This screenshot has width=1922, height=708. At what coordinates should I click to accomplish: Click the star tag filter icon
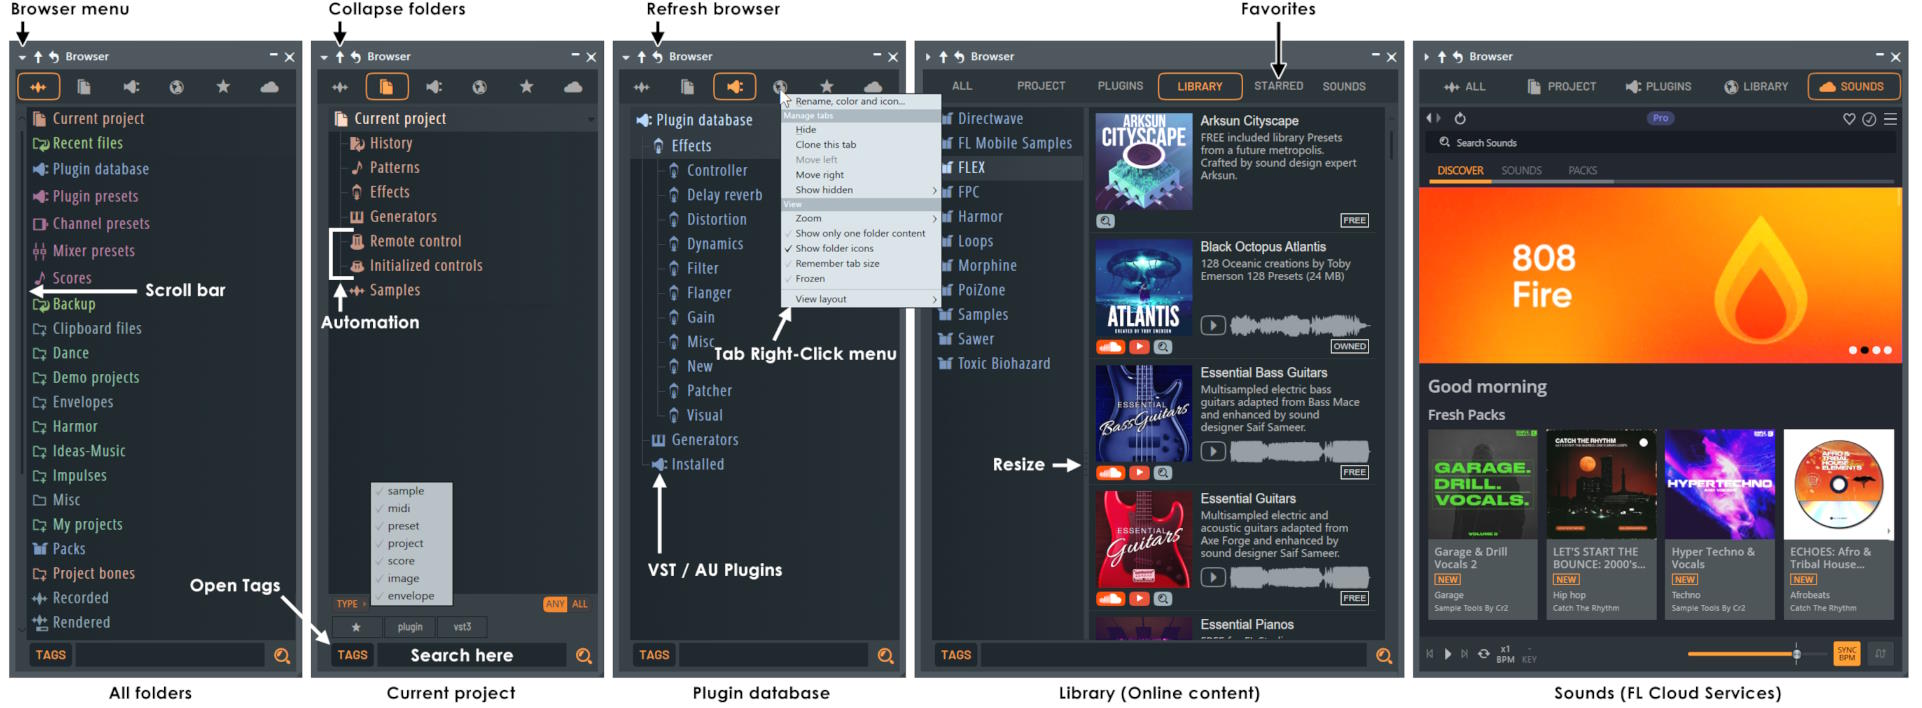(x=356, y=627)
